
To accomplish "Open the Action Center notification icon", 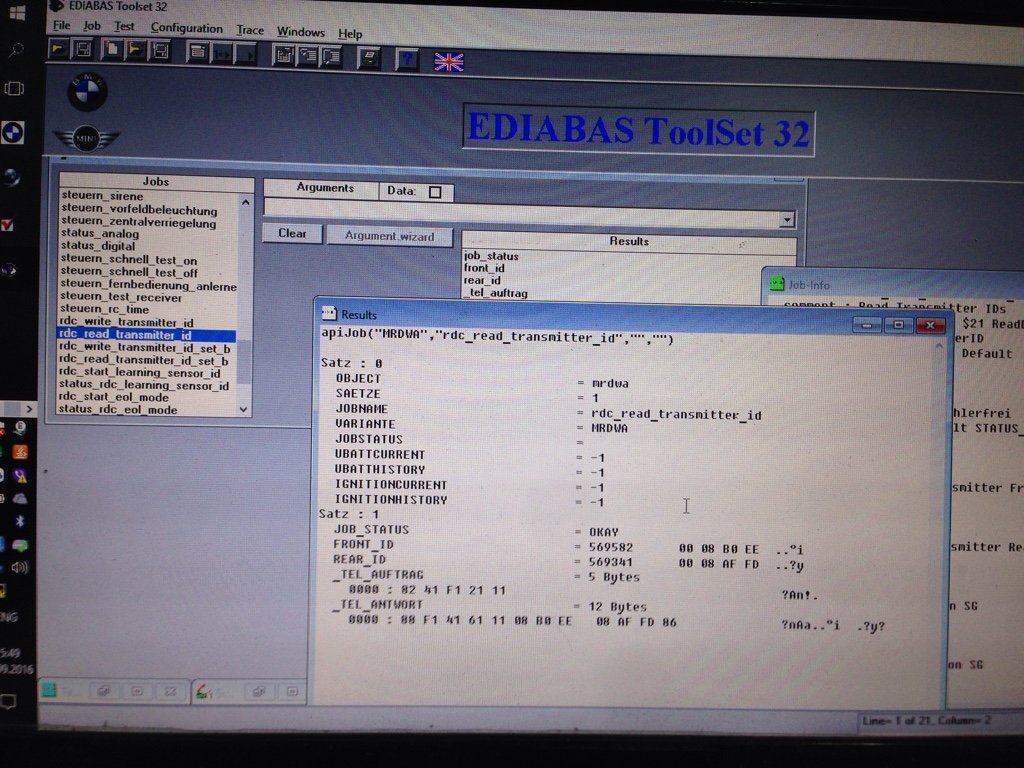I will point(8,702).
